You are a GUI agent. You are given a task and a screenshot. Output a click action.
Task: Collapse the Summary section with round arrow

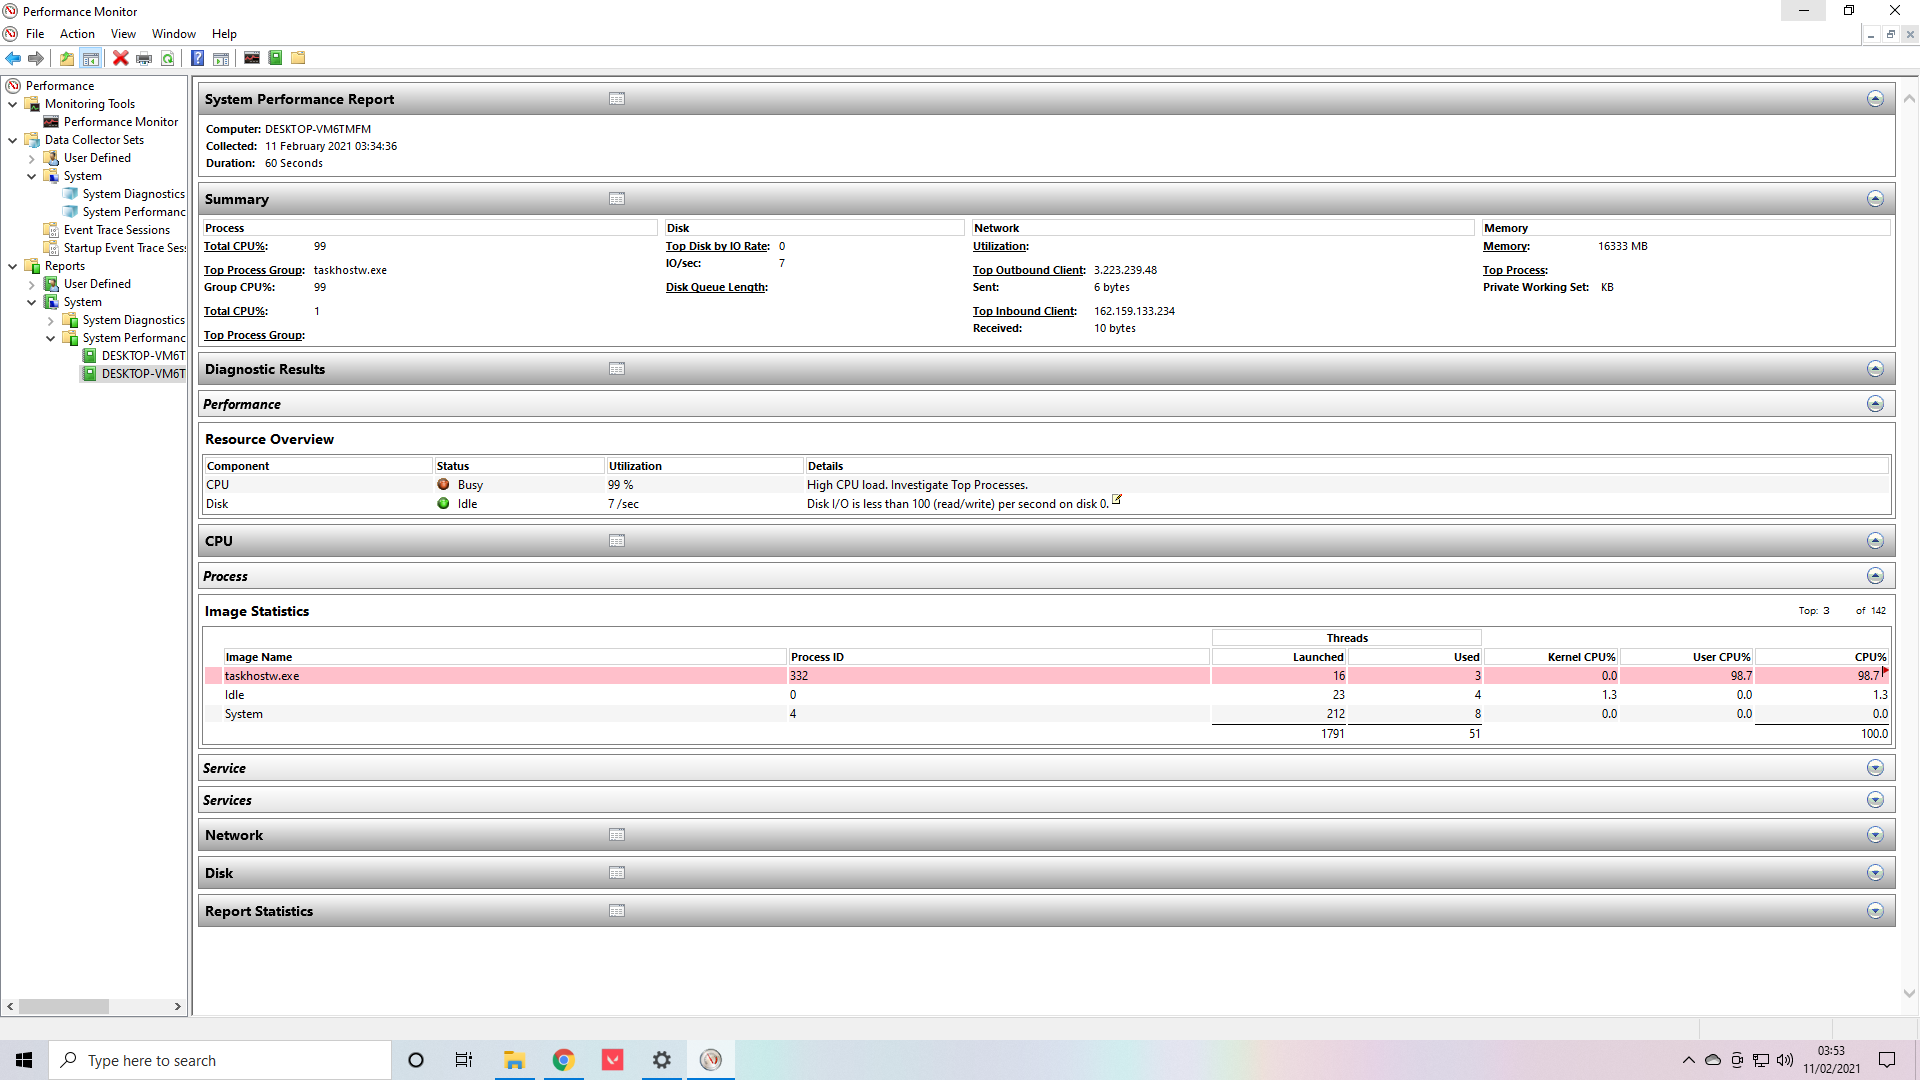[1875, 199]
